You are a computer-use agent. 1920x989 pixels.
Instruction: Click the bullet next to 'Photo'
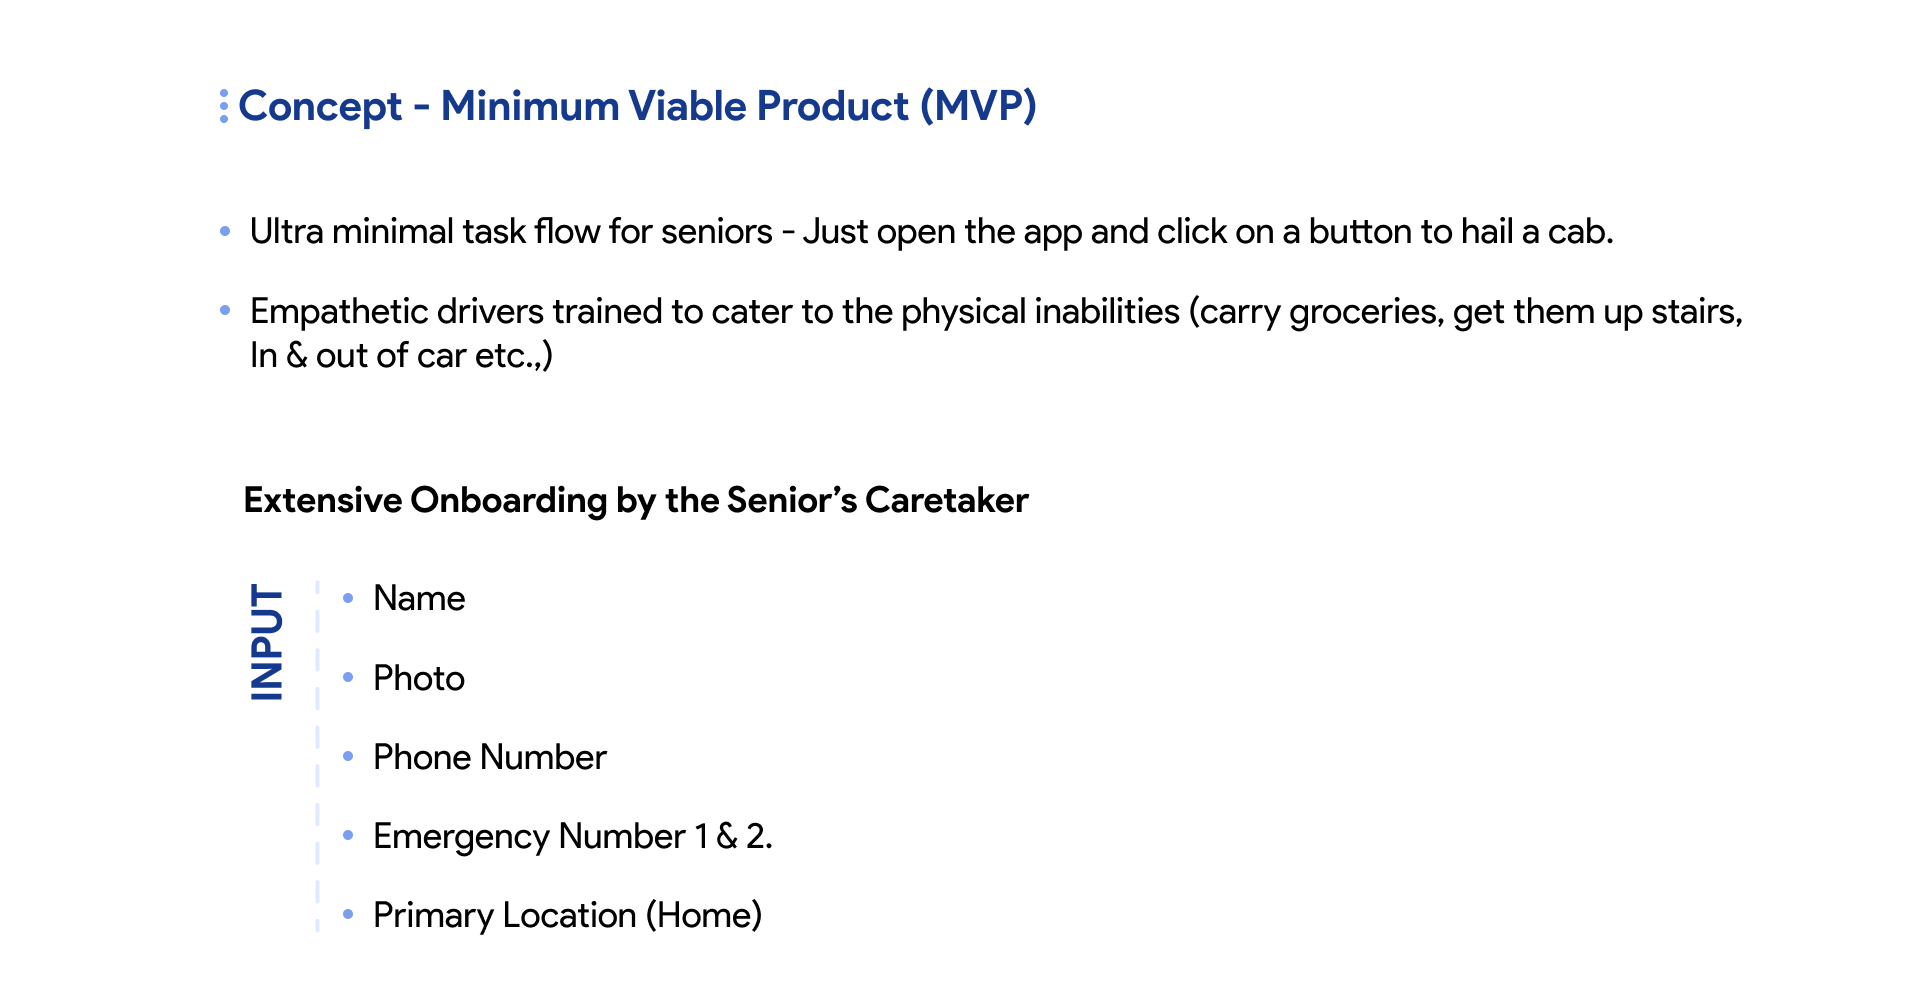(348, 677)
